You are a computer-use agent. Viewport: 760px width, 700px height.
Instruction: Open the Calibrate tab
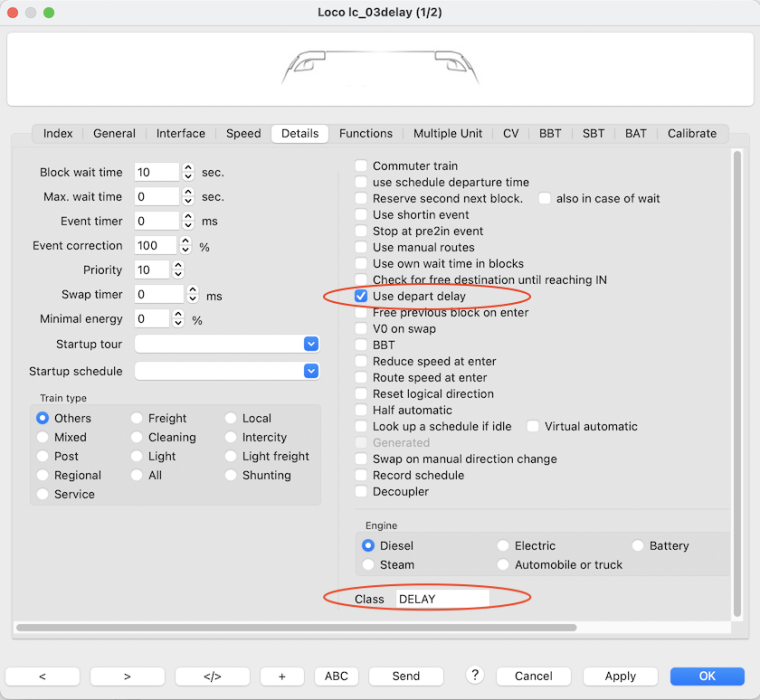pos(692,133)
